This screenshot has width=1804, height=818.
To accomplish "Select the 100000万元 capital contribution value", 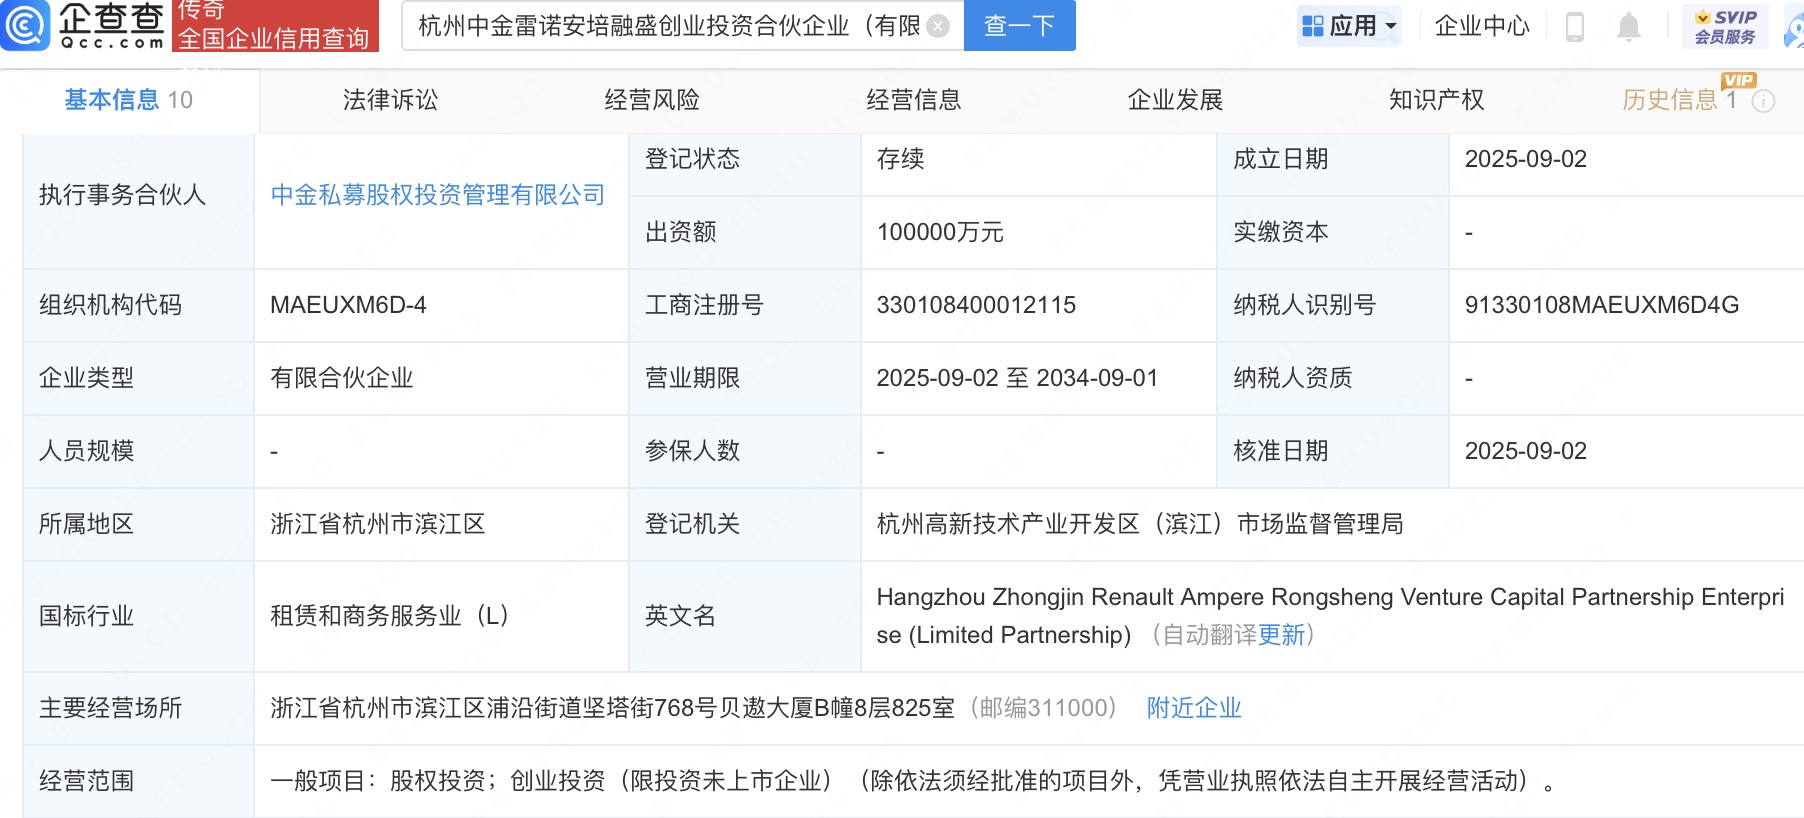I will click(940, 232).
